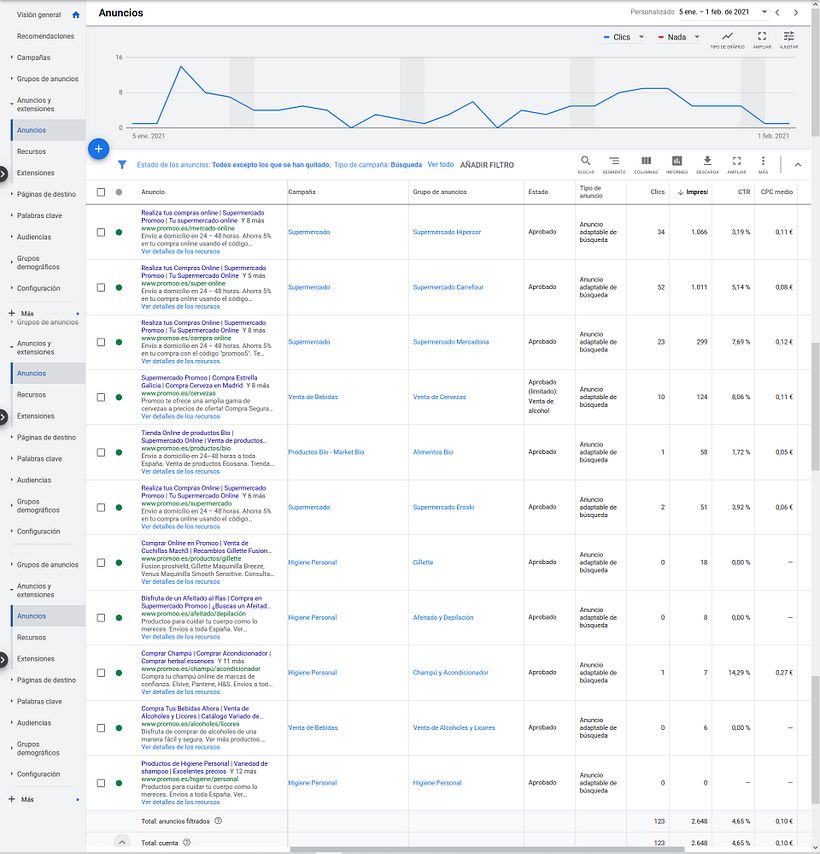Check the Alimentos Bio ad row checkbox

(101, 453)
